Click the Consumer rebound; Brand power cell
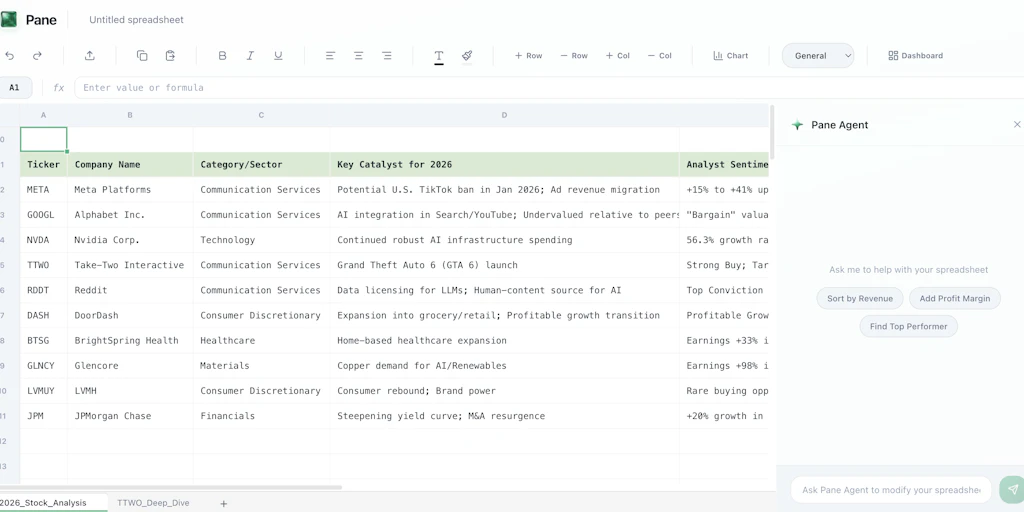This screenshot has width=1024, height=512. tap(504, 391)
